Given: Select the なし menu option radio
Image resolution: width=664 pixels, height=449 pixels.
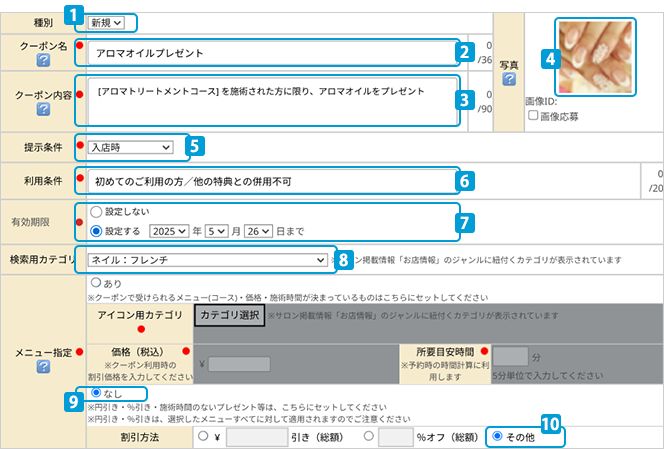Looking at the screenshot, I should pos(96,394).
